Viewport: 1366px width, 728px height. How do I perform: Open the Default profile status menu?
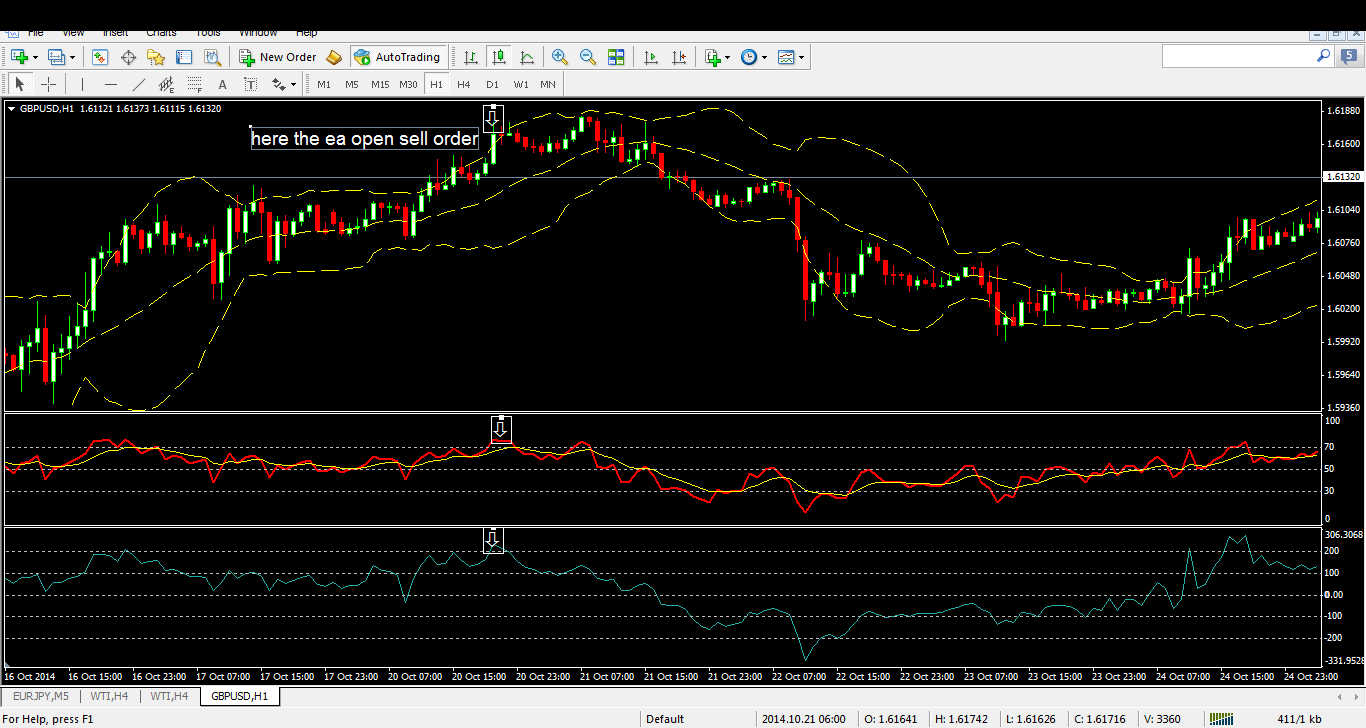[665, 719]
